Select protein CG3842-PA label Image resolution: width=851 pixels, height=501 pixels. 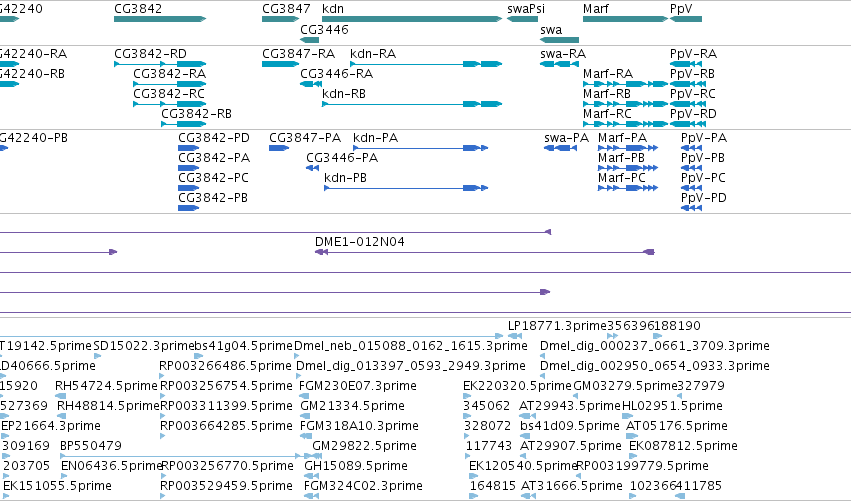pyautogui.click(x=214, y=158)
